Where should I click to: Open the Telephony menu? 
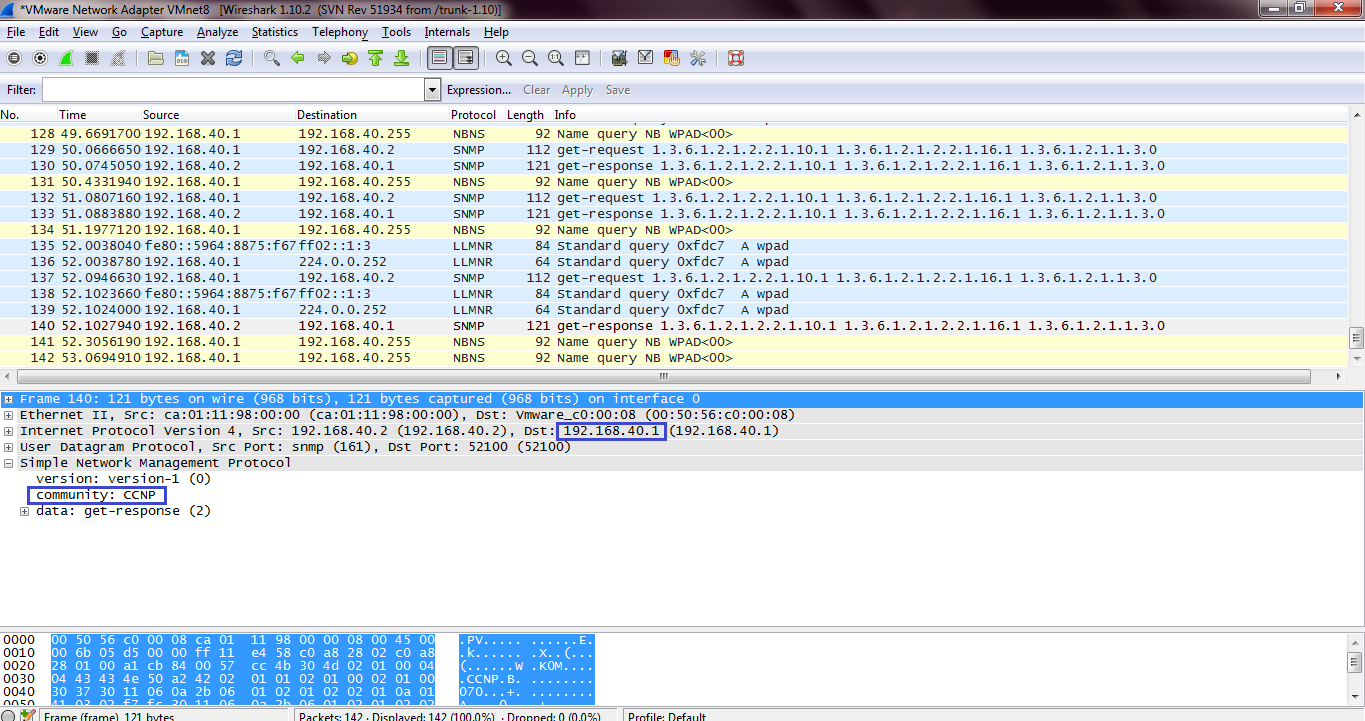pos(340,32)
